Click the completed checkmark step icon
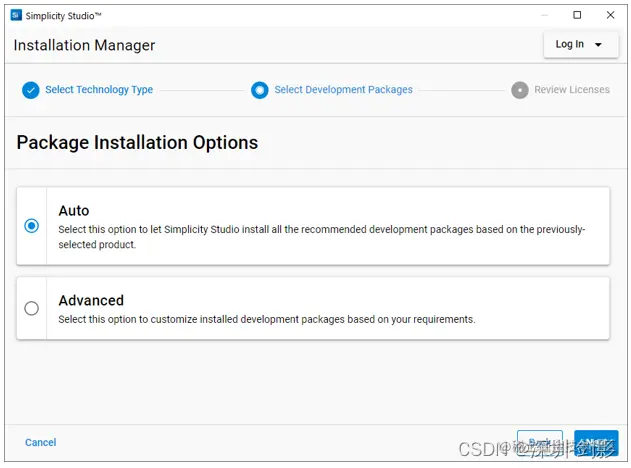The image size is (631, 468). [31, 90]
